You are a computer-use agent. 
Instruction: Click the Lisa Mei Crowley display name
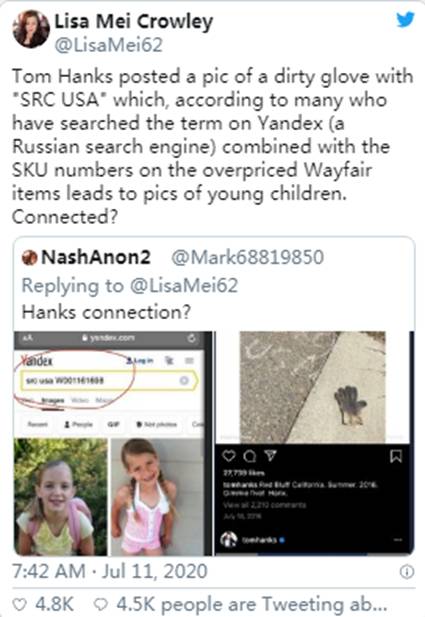coord(134,21)
